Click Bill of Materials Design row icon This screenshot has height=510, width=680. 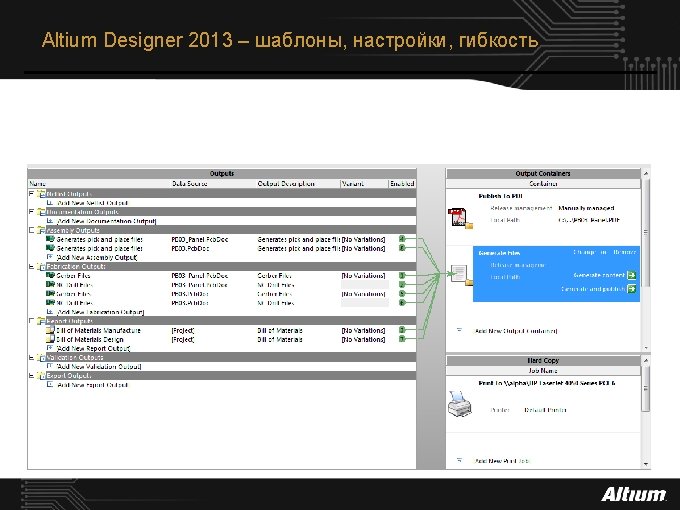coord(50,339)
